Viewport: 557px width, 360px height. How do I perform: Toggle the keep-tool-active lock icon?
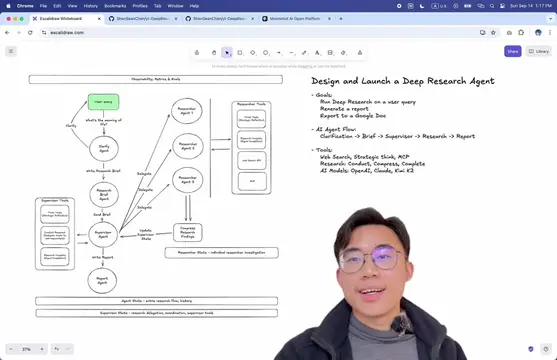tap(197, 53)
